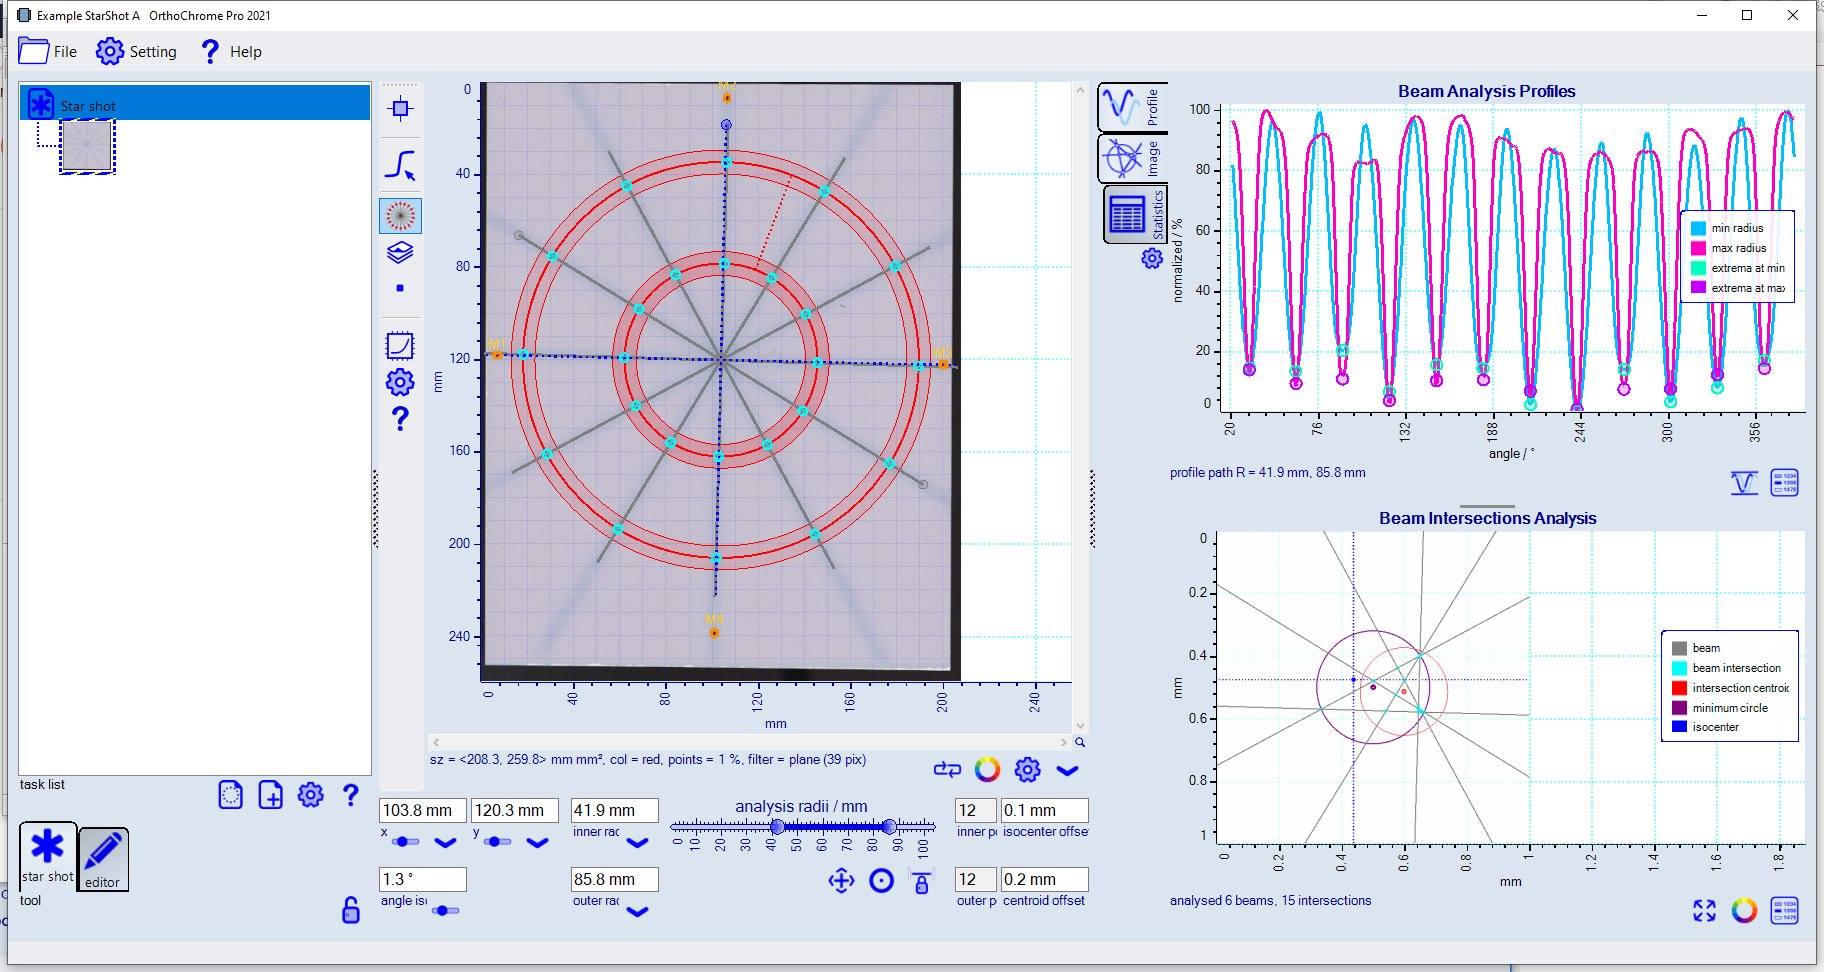This screenshot has width=1824, height=972.
Task: Click the inner radius 41.9 mm field
Action: click(x=614, y=810)
